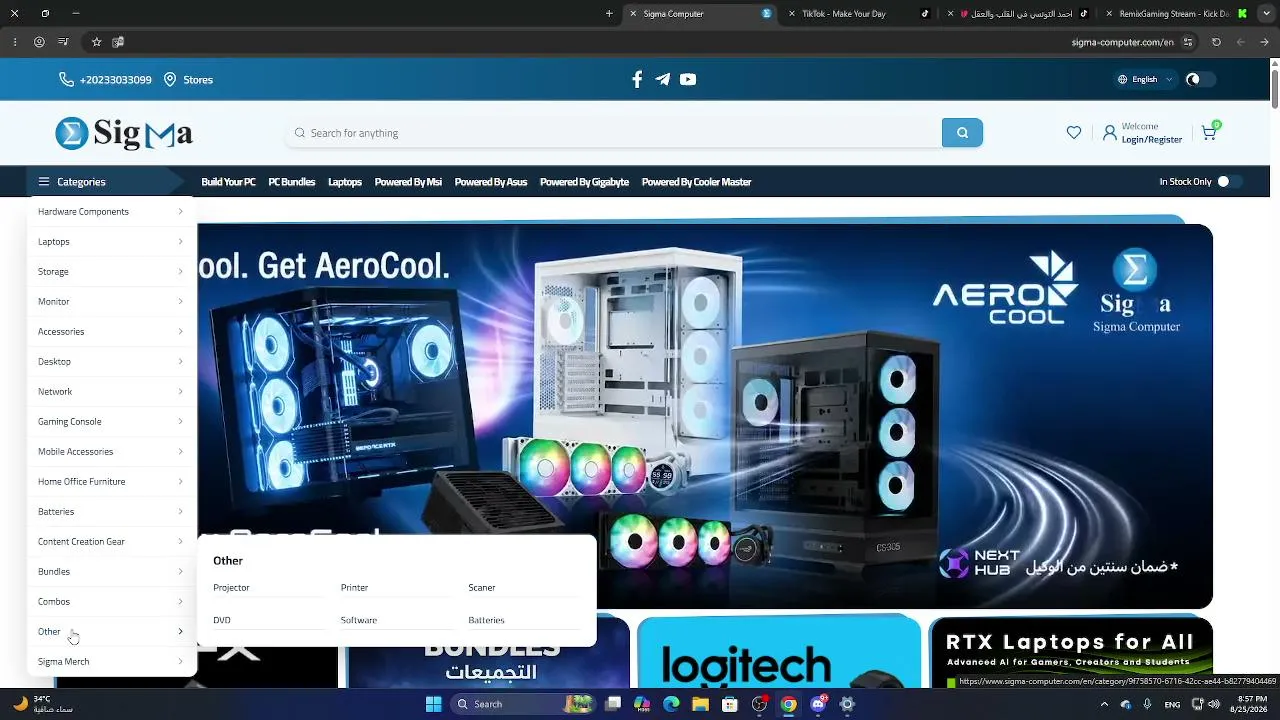The height and width of the screenshot is (720, 1280).
Task: Open Powered By Gigabyte page
Action: click(x=584, y=182)
